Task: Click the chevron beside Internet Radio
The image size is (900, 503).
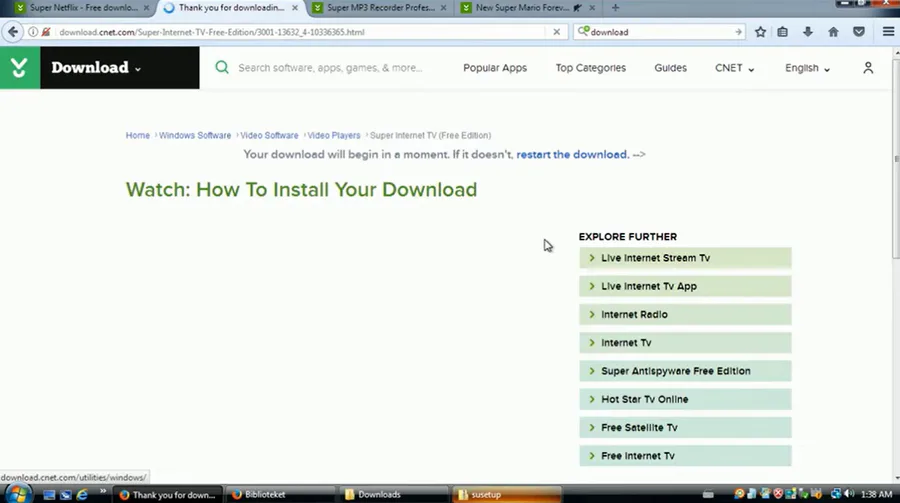Action: pyautogui.click(x=592, y=314)
